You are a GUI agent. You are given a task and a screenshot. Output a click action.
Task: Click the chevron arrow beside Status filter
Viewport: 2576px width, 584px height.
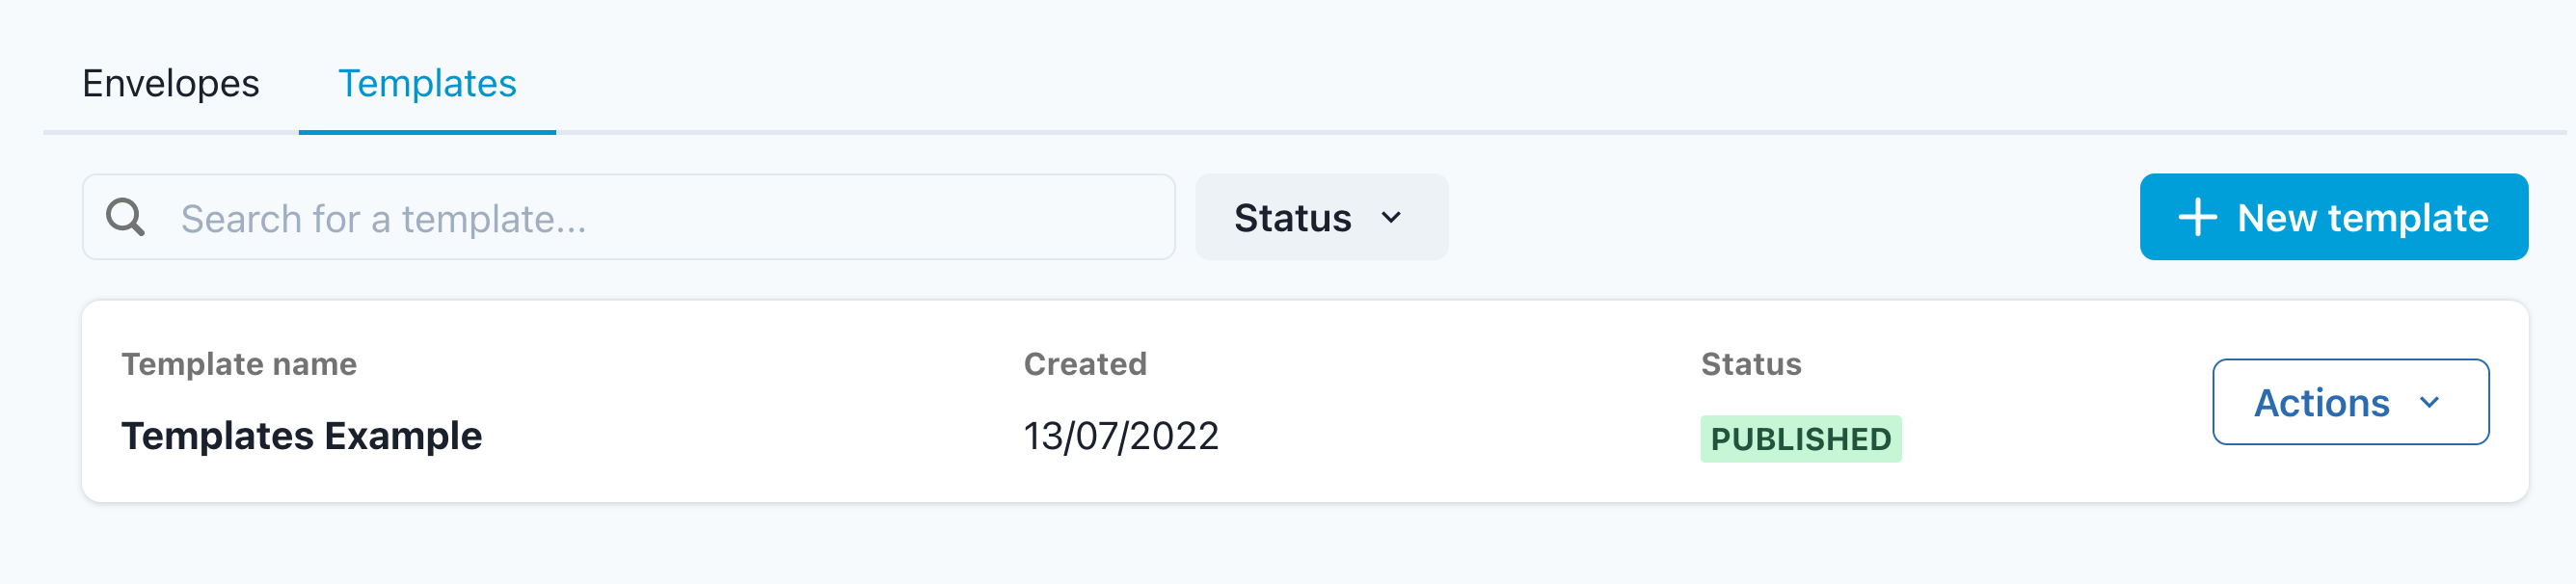click(x=1391, y=217)
